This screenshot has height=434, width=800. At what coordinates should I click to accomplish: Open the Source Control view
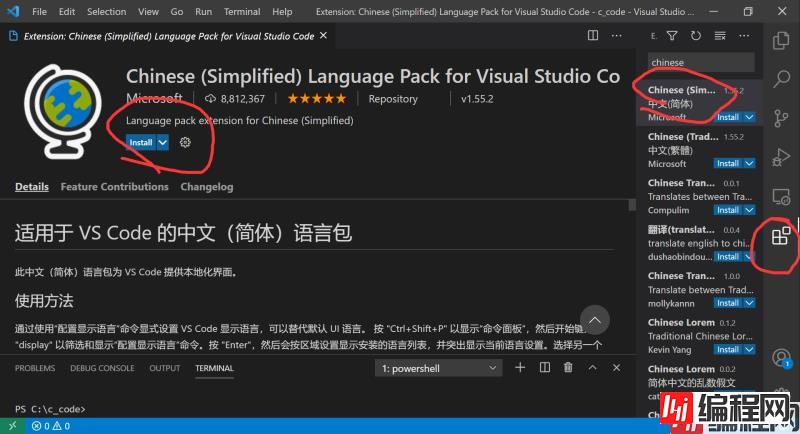click(x=781, y=118)
